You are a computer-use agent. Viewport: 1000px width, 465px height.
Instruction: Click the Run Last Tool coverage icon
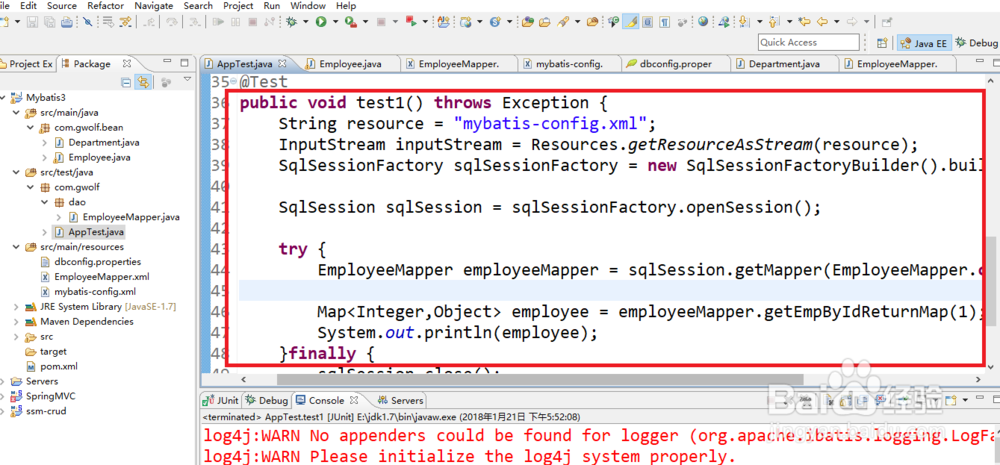coord(350,22)
